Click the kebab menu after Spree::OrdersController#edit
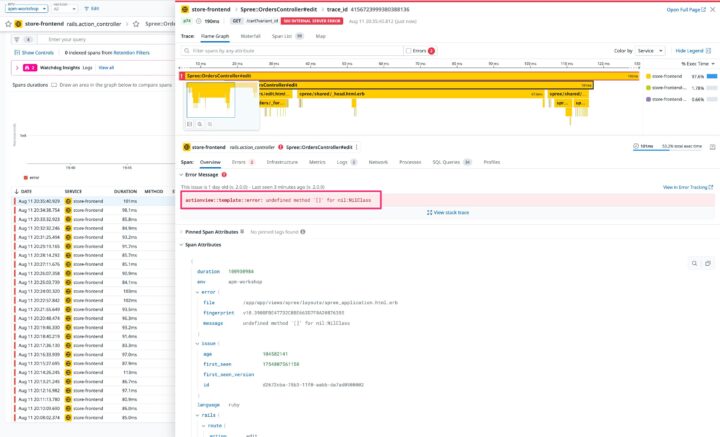Image resolution: width=720 pixels, height=437 pixels. [x=356, y=147]
